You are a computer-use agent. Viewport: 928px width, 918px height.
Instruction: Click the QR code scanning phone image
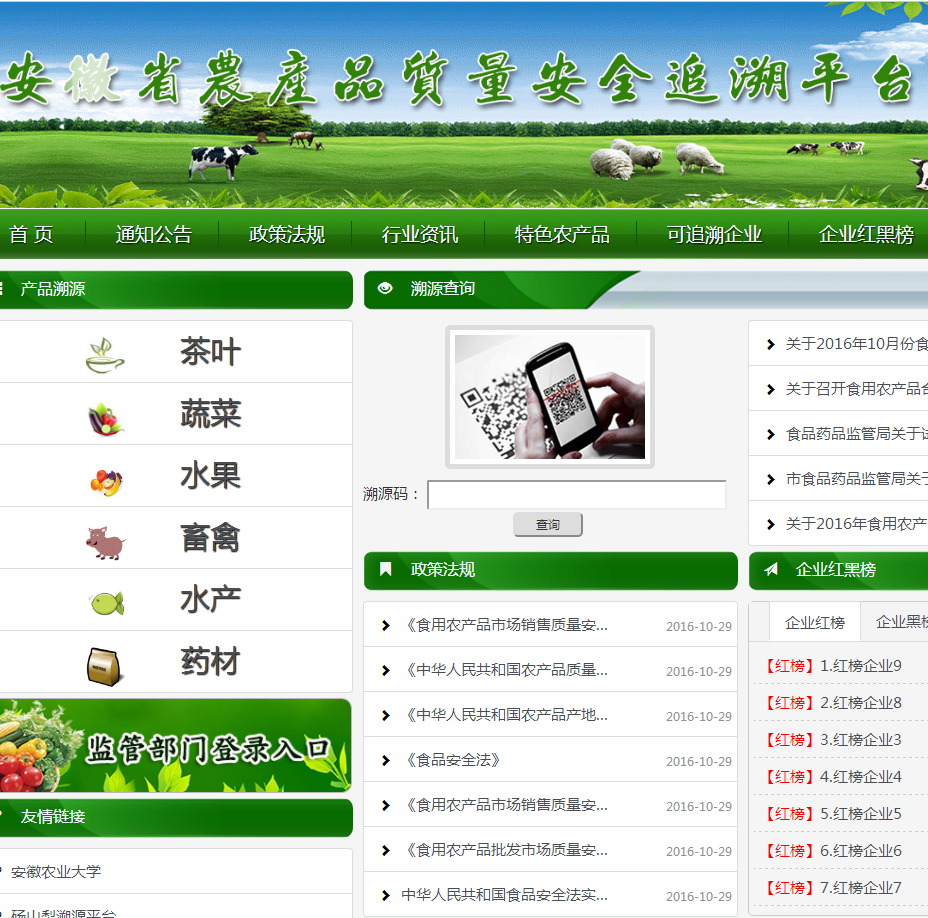550,397
